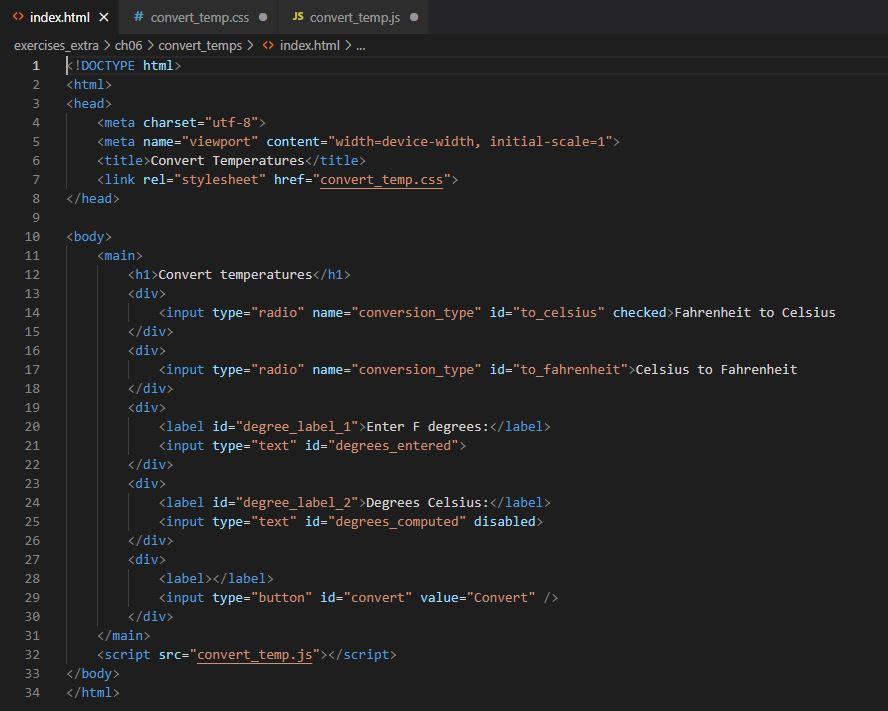
Task: Click line number 14 in the gutter
Action: pyautogui.click(x=32, y=312)
